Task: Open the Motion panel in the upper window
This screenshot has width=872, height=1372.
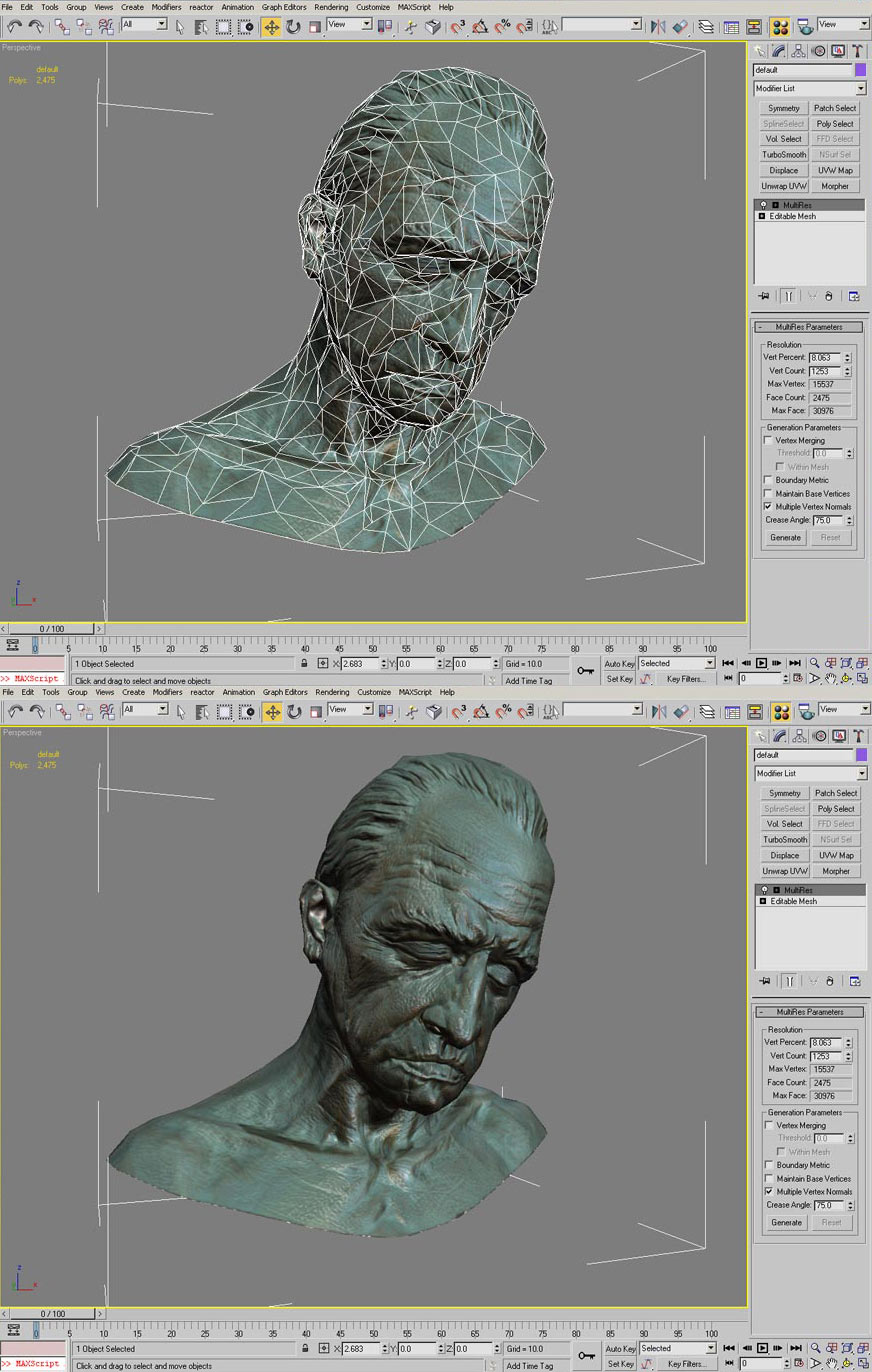Action: (x=819, y=51)
